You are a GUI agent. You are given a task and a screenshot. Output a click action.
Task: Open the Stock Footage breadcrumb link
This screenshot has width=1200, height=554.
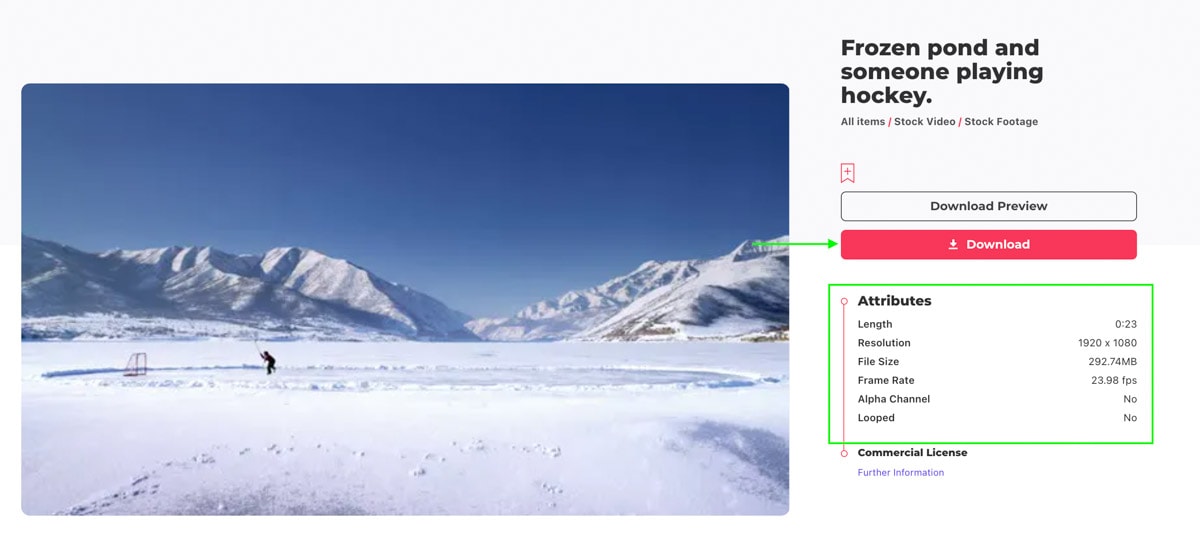pyautogui.click(x=1001, y=122)
